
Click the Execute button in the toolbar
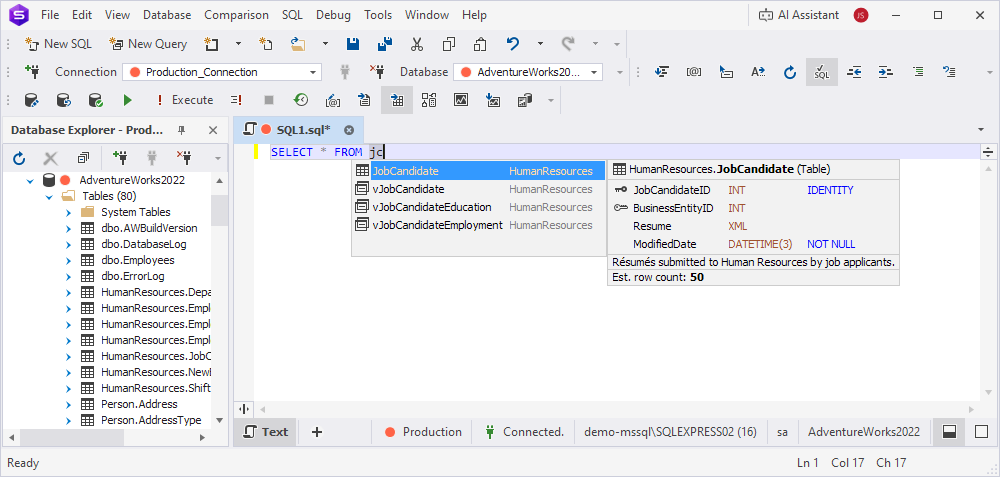183,100
